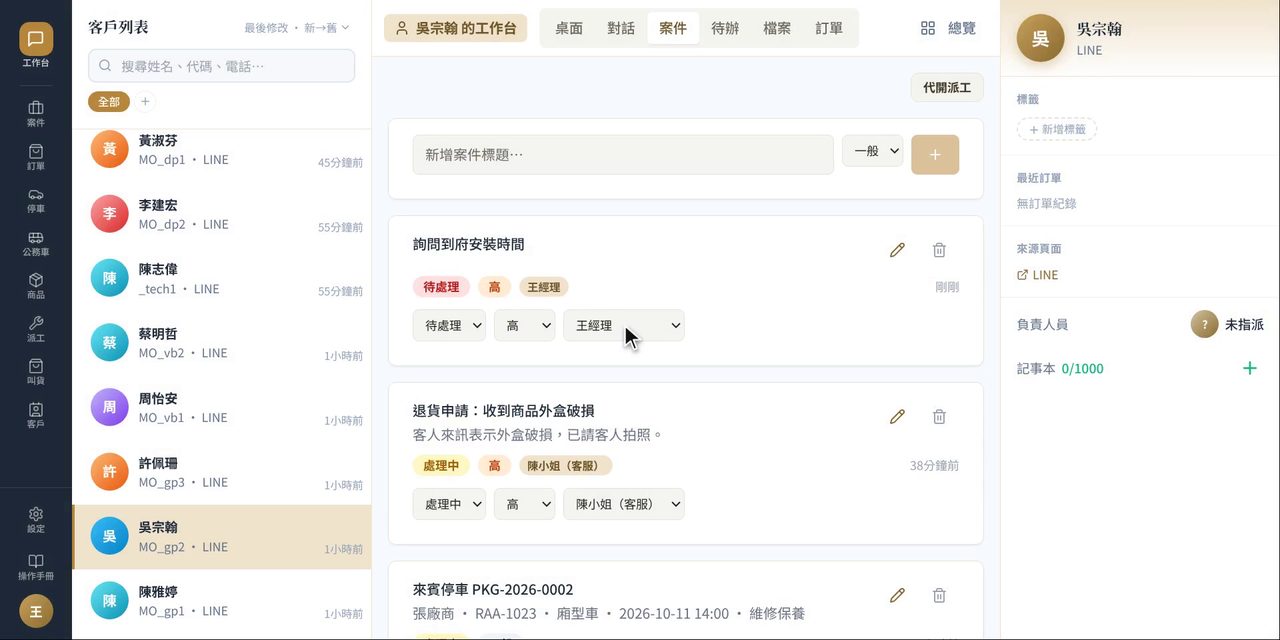Open 公務車 section in sidebar

pos(36,243)
